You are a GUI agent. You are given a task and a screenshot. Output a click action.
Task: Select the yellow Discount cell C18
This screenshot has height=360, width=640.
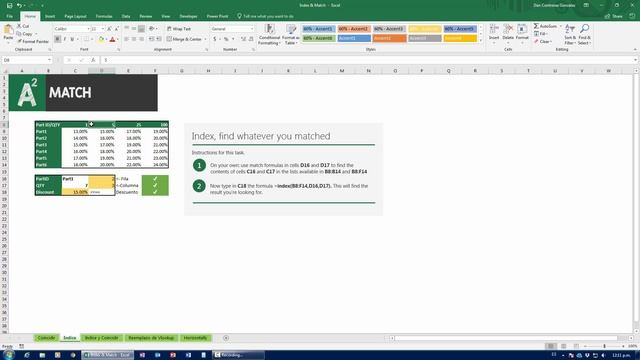(x=75, y=192)
